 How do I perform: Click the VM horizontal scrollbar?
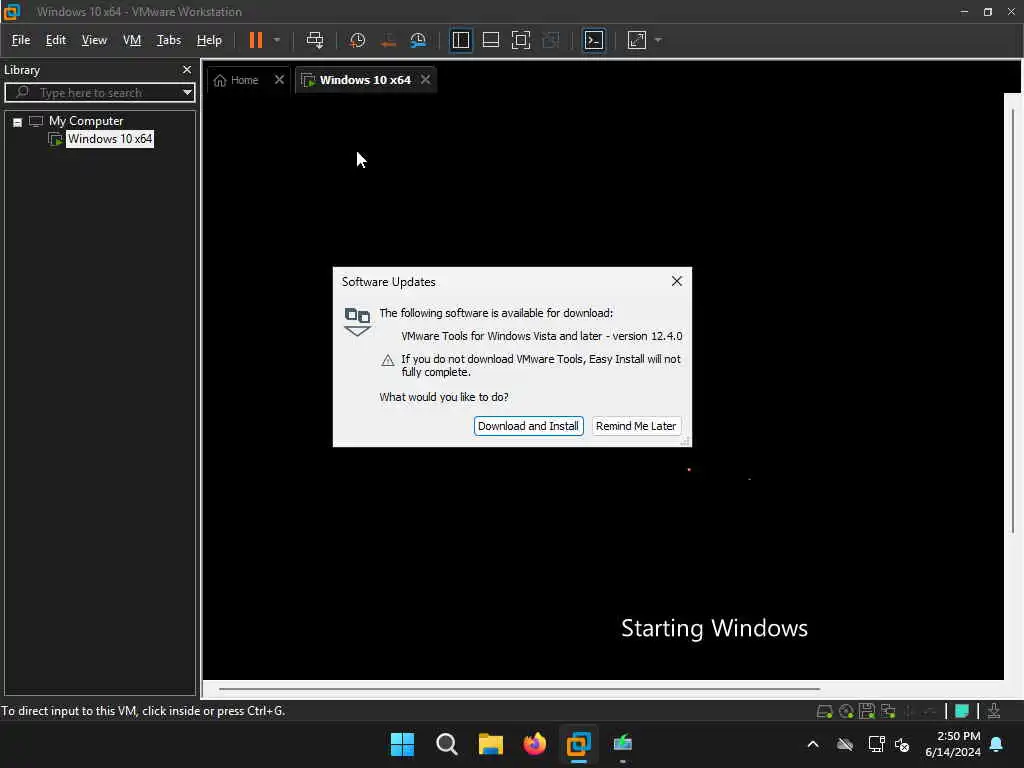519,688
